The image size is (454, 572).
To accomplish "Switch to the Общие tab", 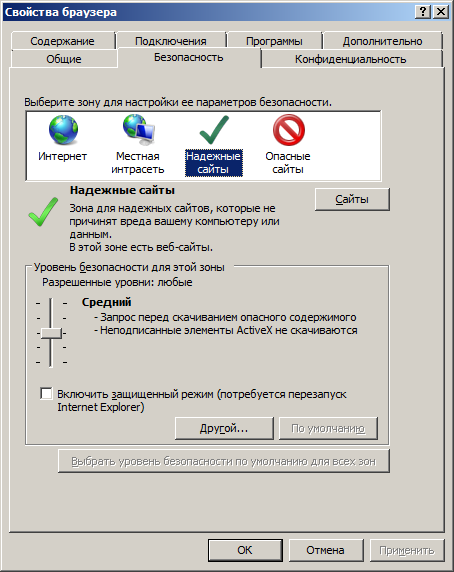I will click(64, 59).
